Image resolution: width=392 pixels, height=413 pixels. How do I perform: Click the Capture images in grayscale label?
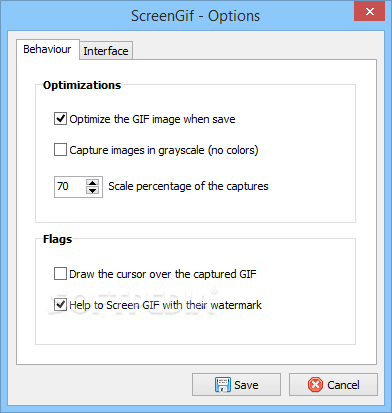164,150
